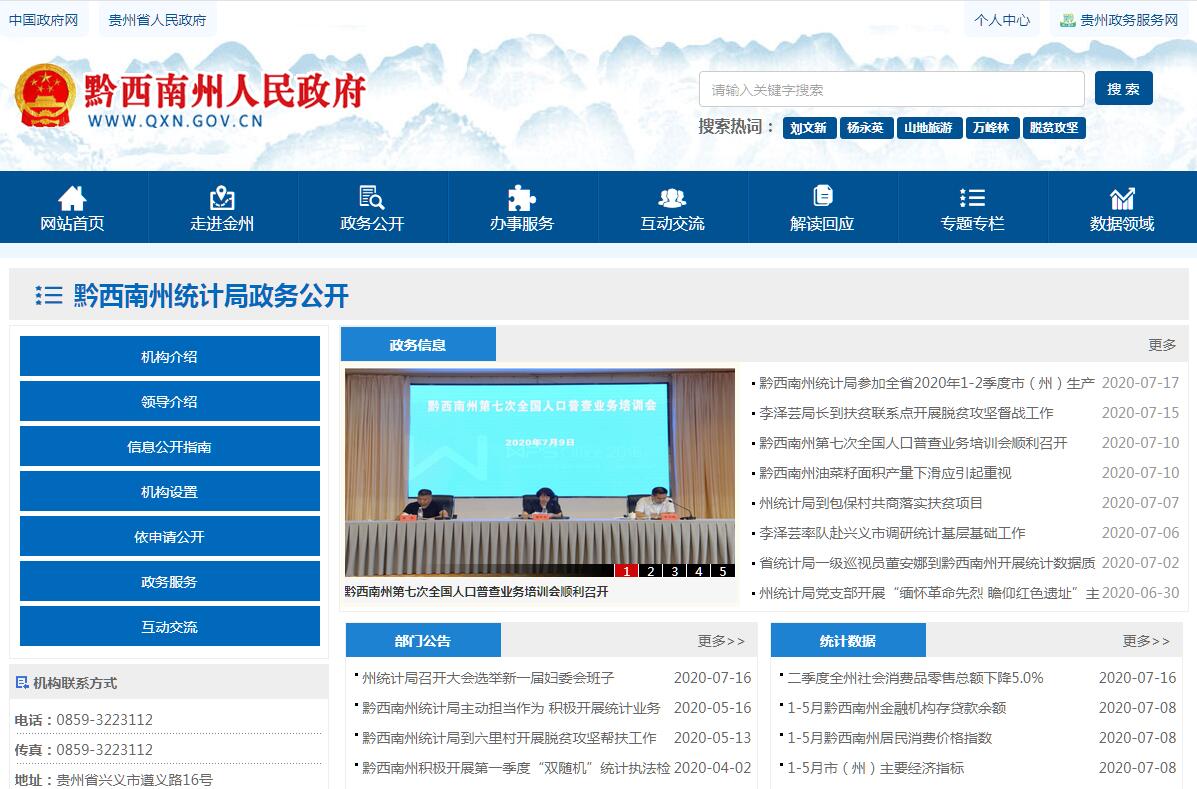Select the 办事服务 puzzle piece icon

tap(522, 197)
